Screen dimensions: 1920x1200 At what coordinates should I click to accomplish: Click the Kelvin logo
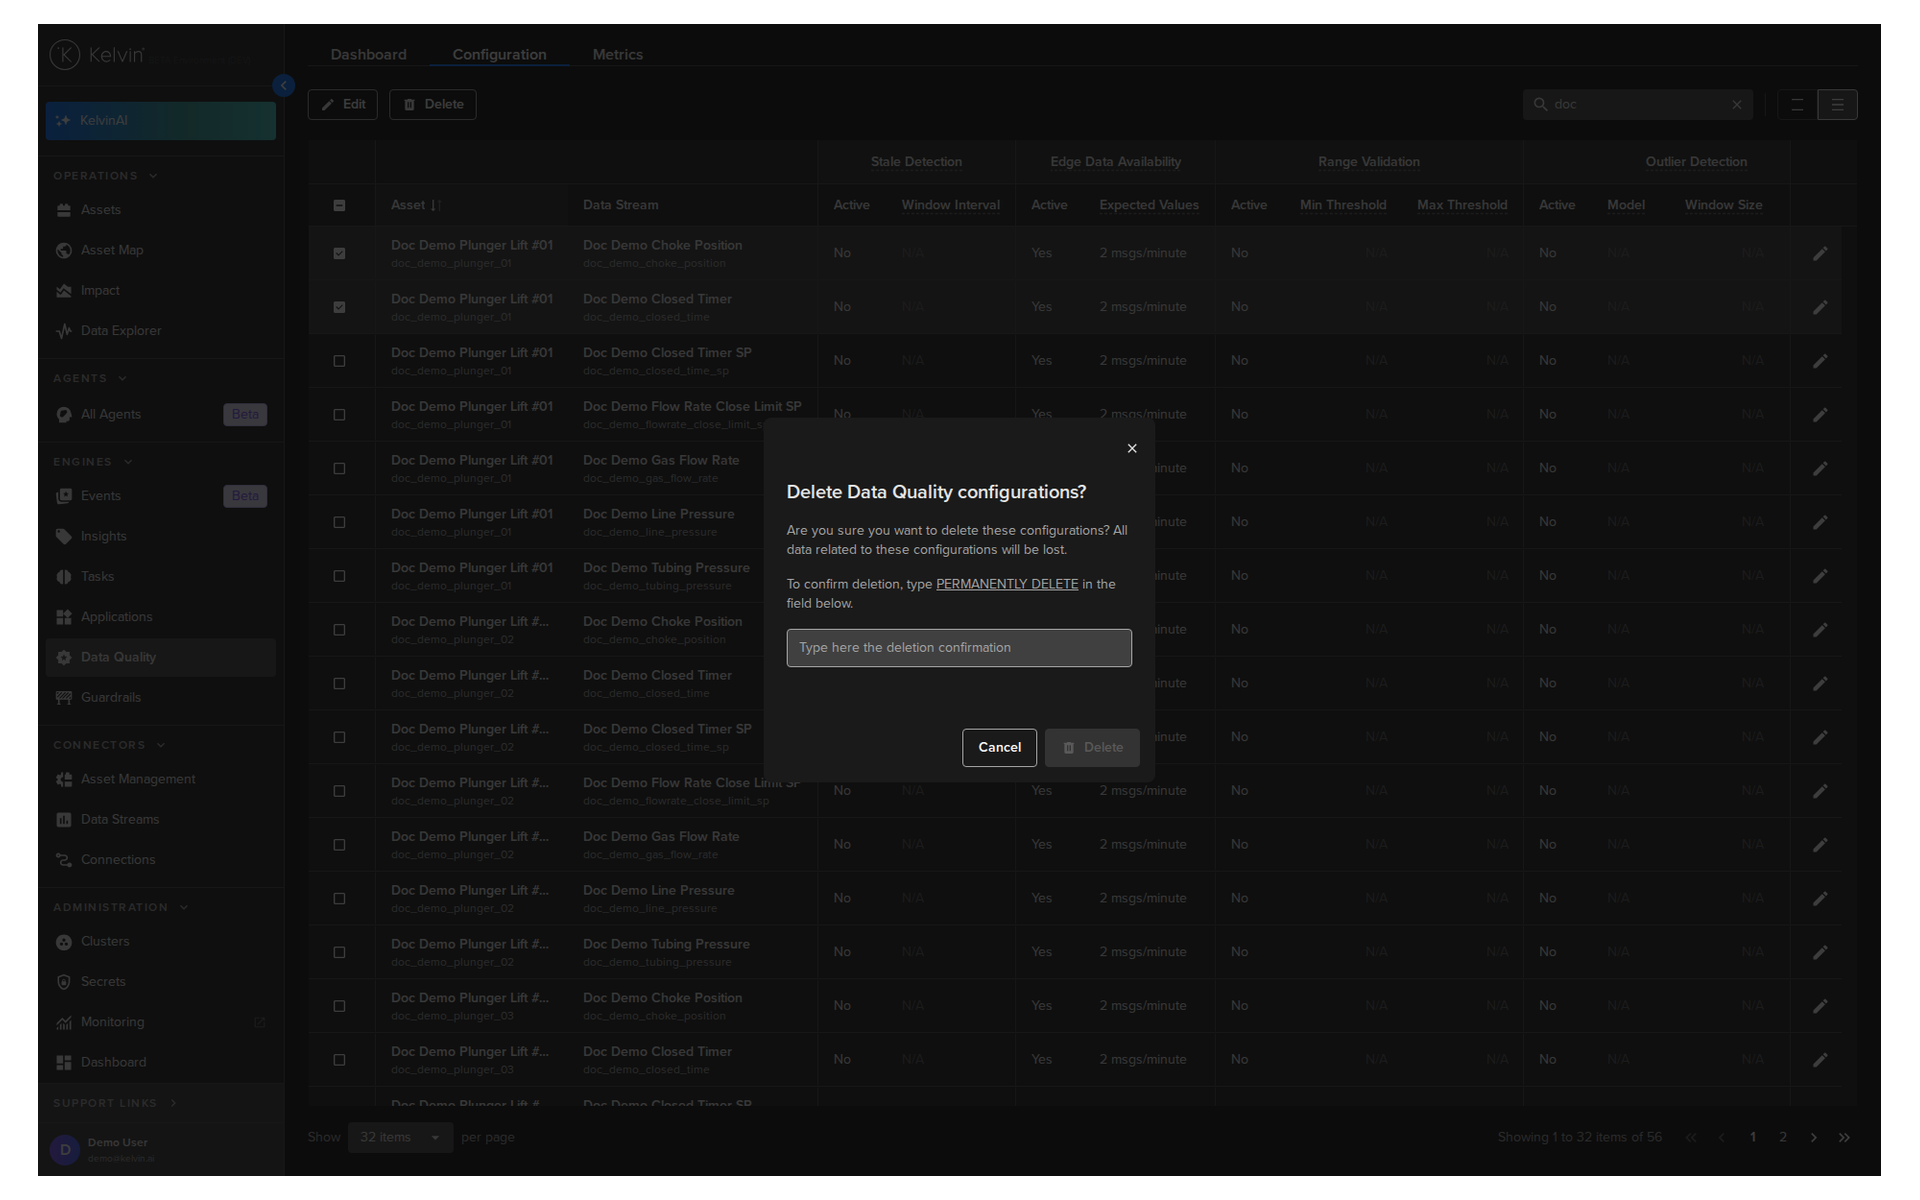tap(98, 55)
